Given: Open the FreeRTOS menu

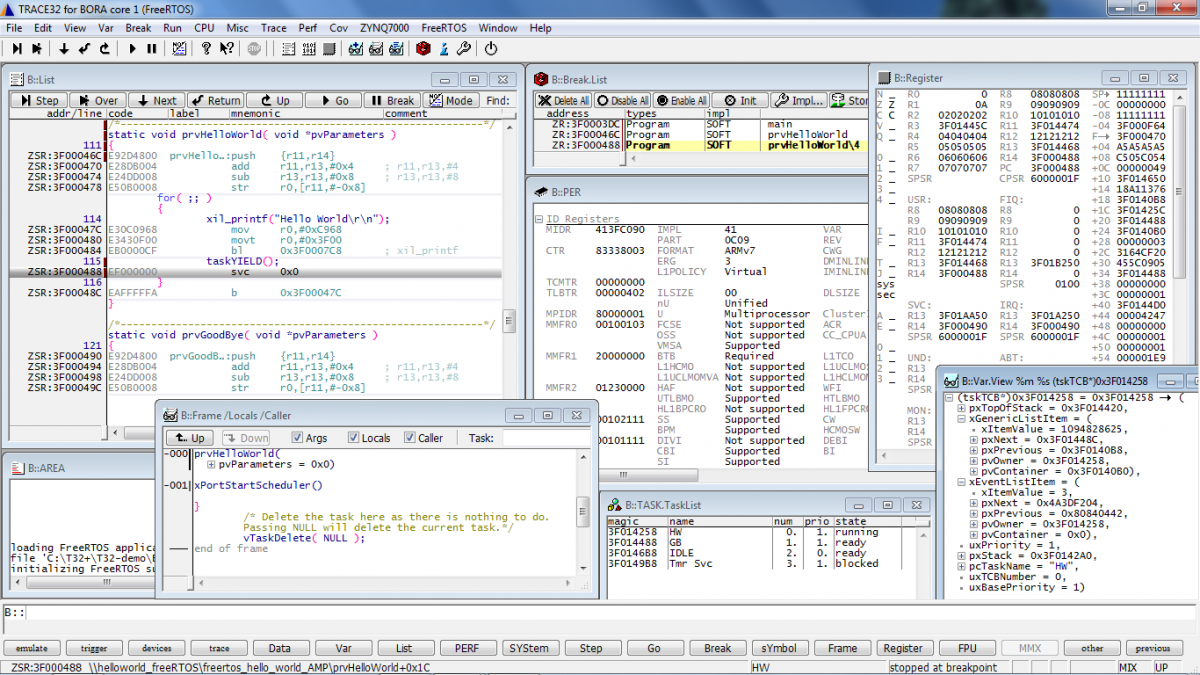Looking at the screenshot, I should [446, 28].
